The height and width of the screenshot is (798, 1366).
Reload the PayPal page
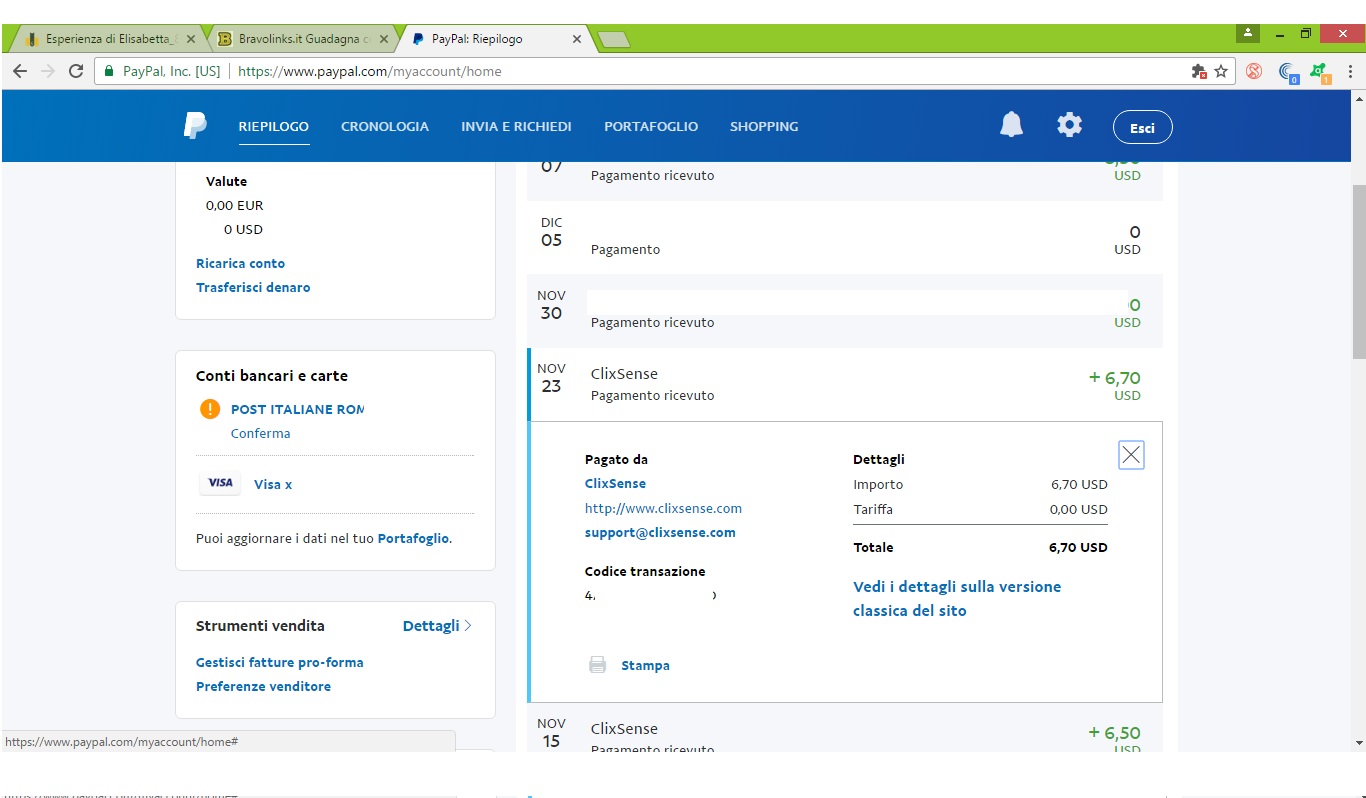76,71
